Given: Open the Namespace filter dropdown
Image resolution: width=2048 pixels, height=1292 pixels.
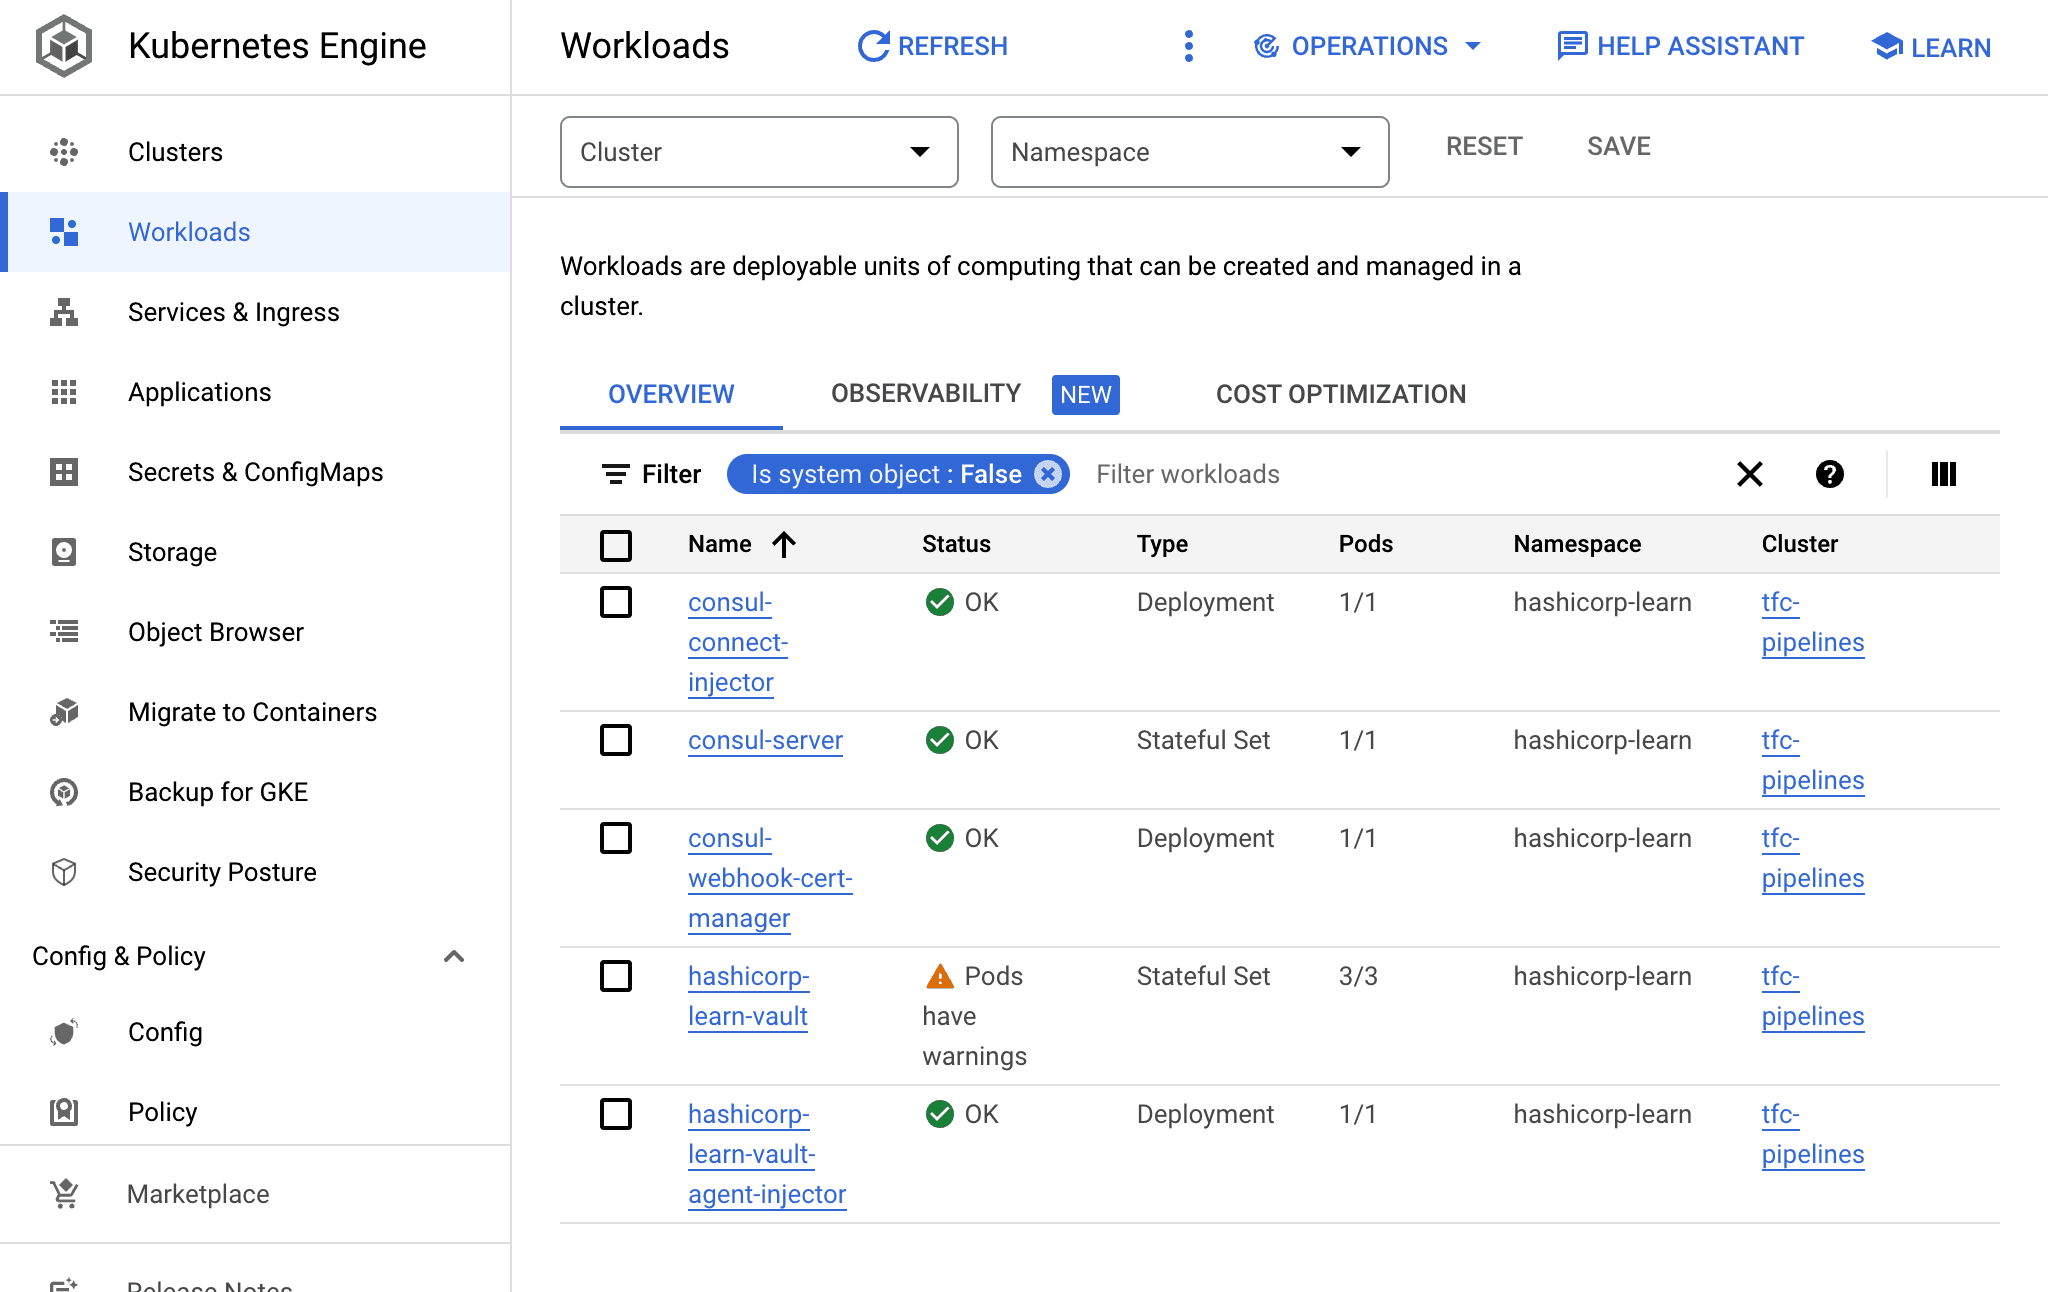Looking at the screenshot, I should [x=1185, y=150].
